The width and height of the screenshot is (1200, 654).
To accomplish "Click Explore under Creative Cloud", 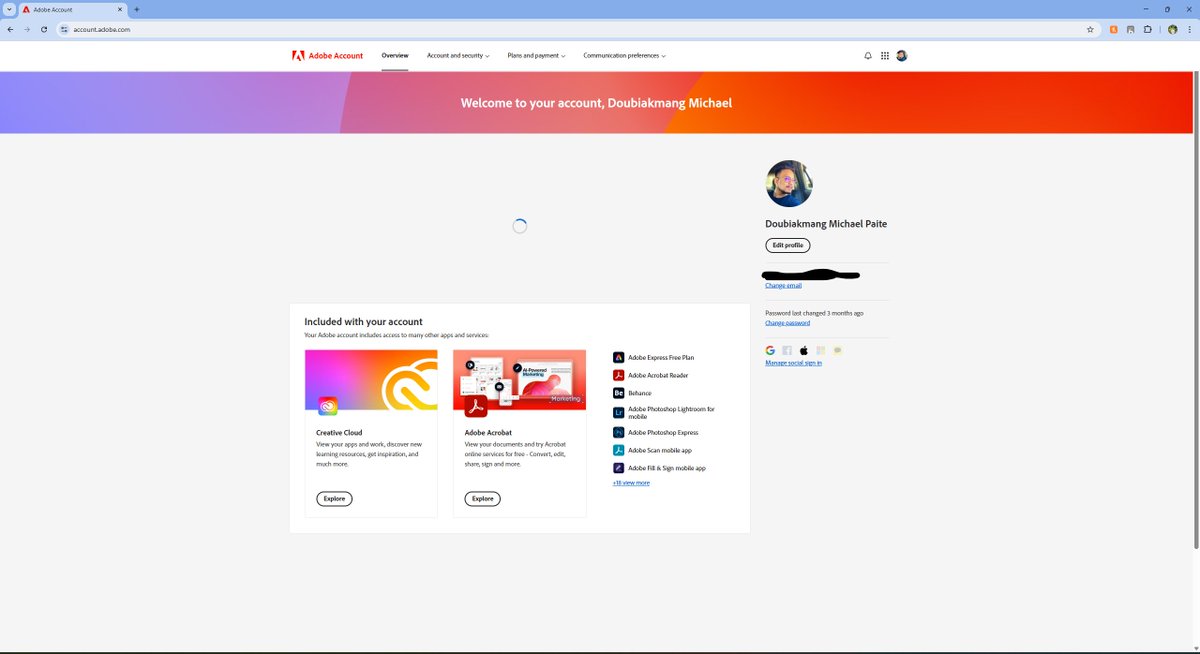I will (x=334, y=498).
